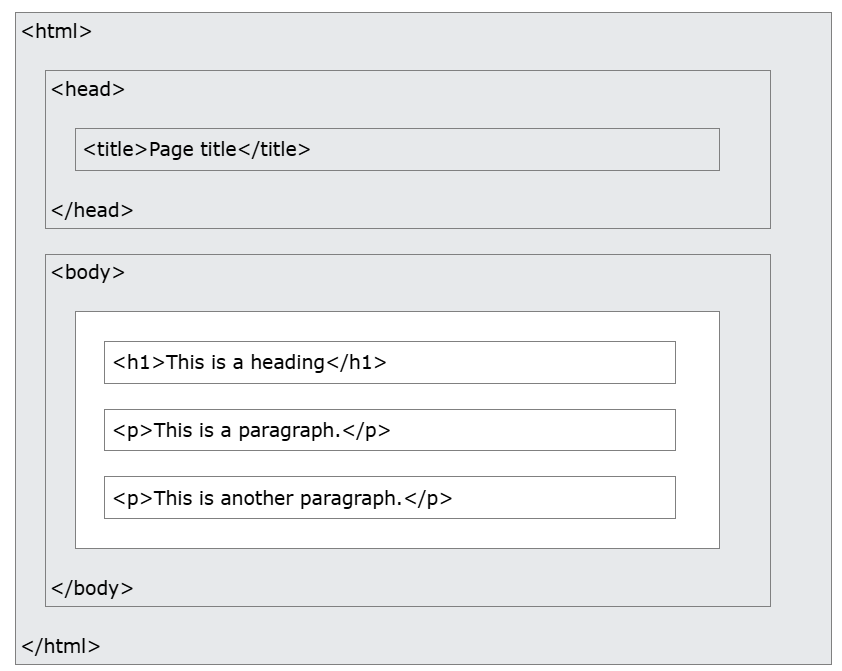Click the opening <body> tag label
The width and height of the screenshot is (842, 671).
coord(87,272)
